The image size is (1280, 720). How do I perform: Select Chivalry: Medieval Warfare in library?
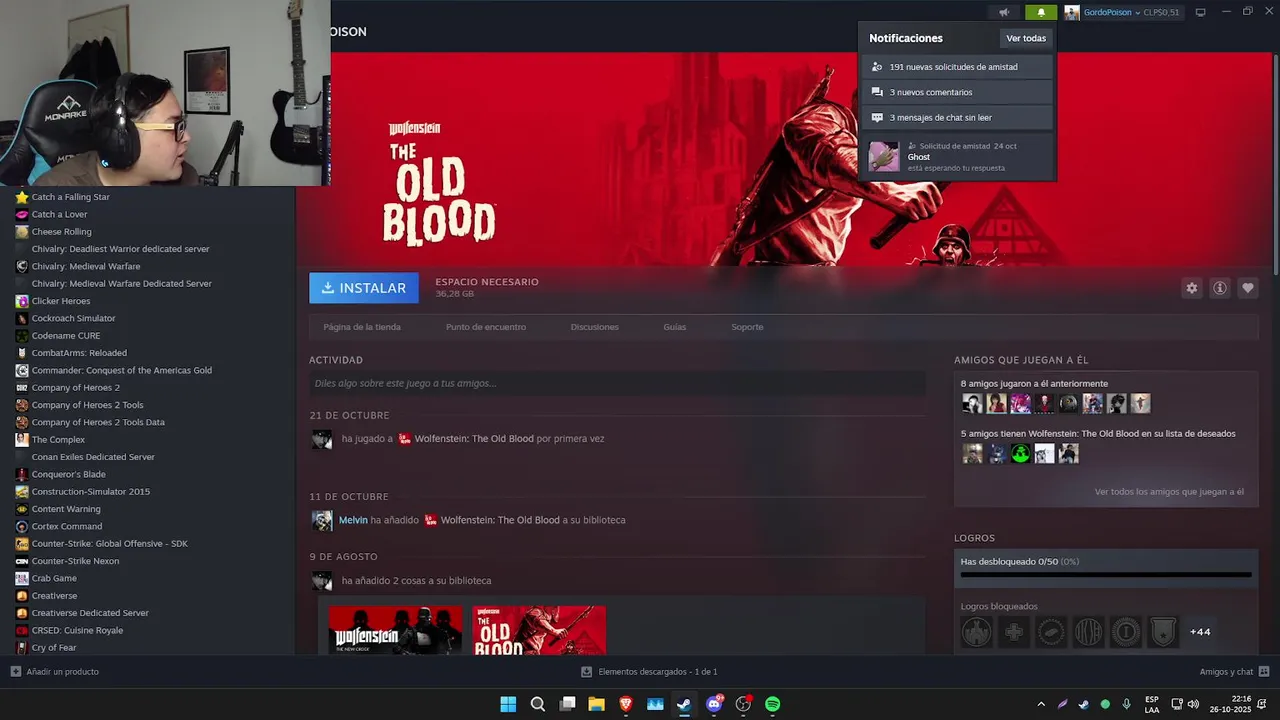click(86, 267)
